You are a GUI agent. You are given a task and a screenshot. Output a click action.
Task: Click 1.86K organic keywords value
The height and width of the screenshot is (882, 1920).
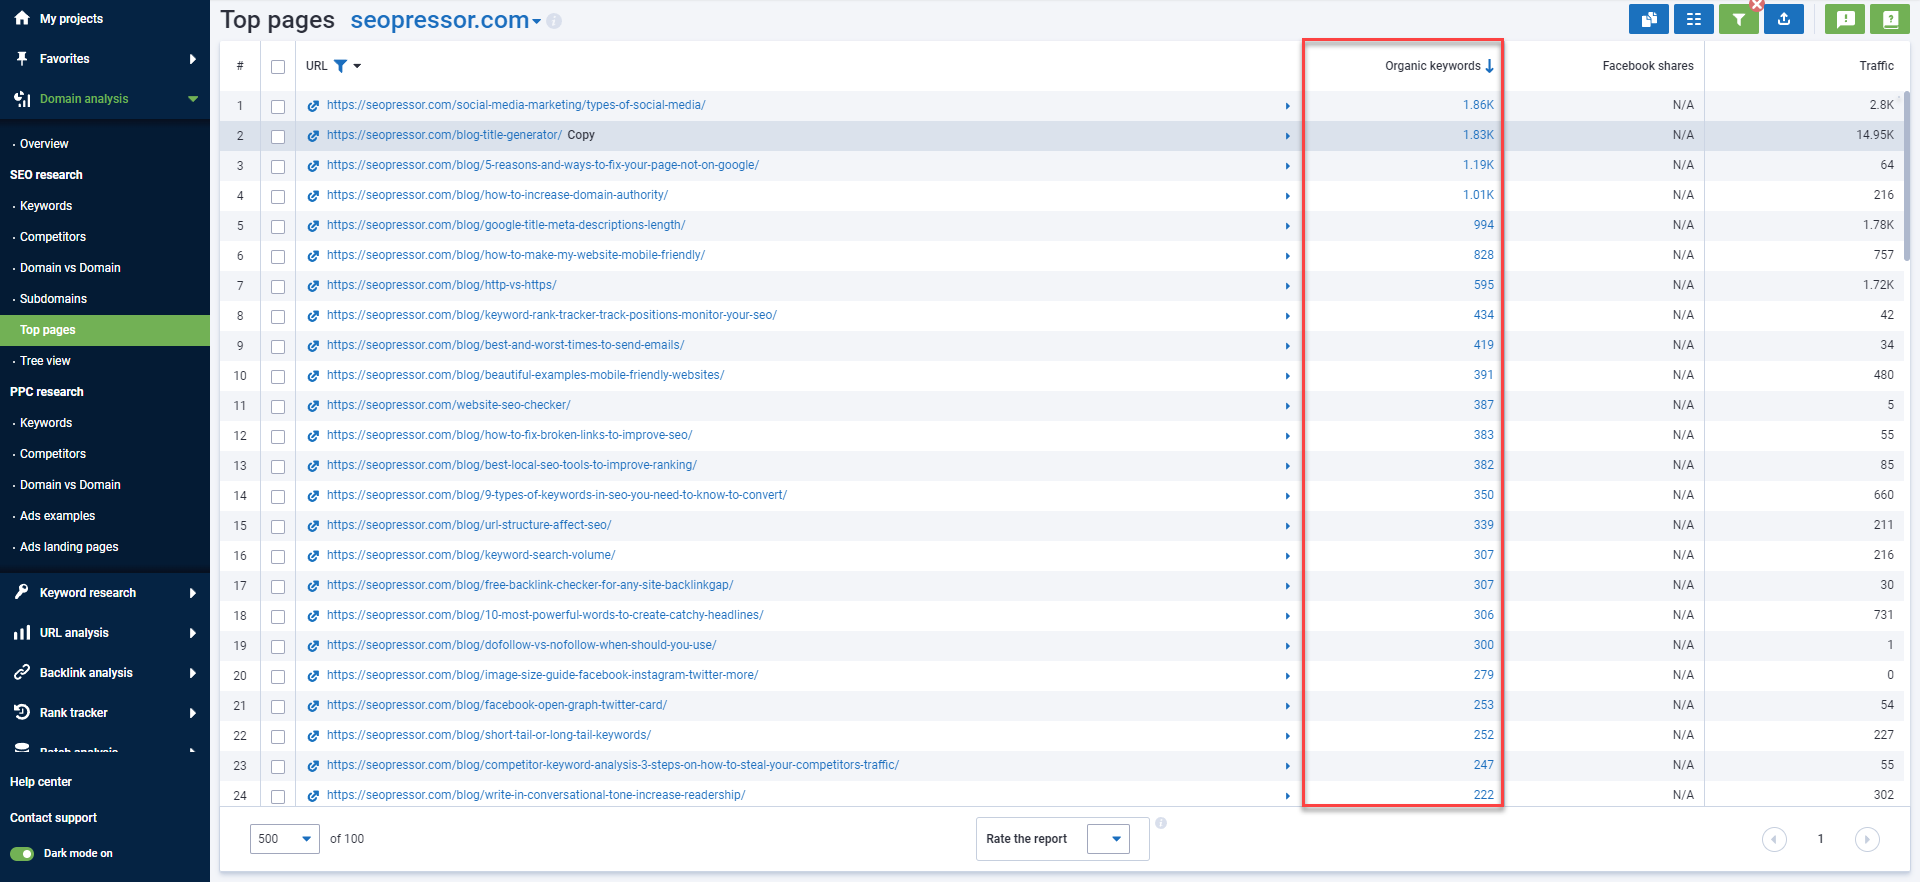(1478, 105)
